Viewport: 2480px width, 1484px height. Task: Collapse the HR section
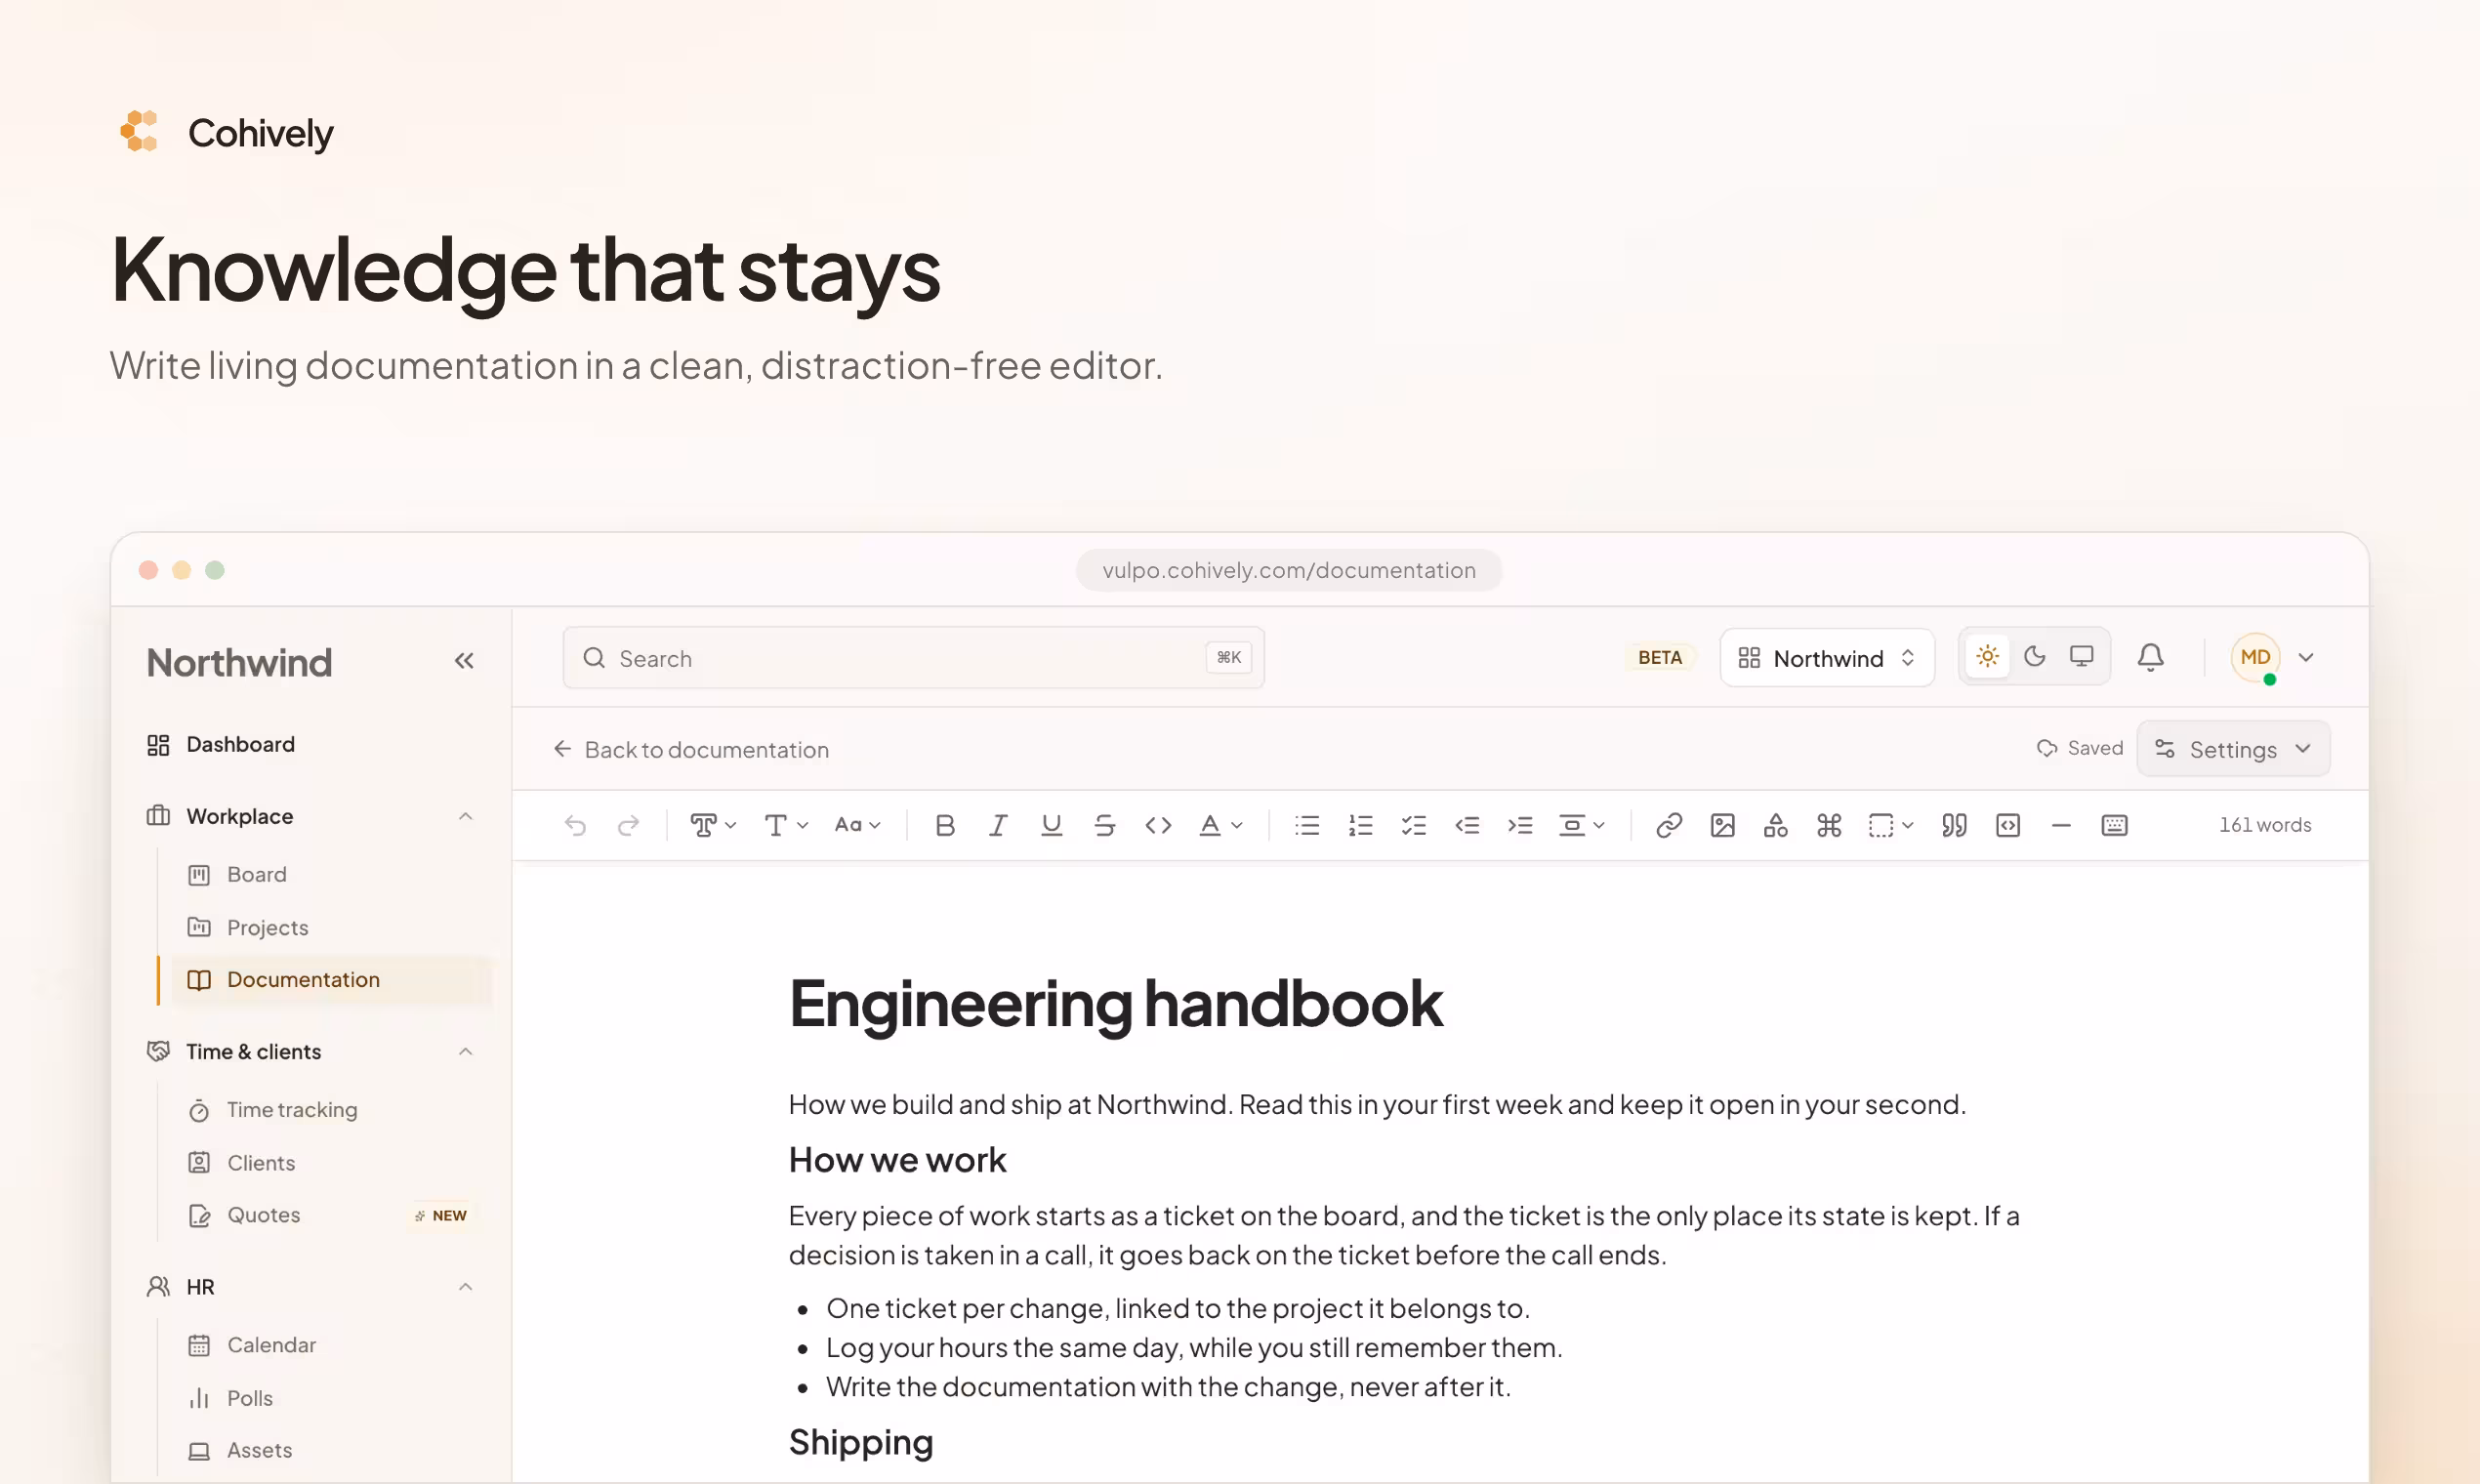pos(465,1287)
